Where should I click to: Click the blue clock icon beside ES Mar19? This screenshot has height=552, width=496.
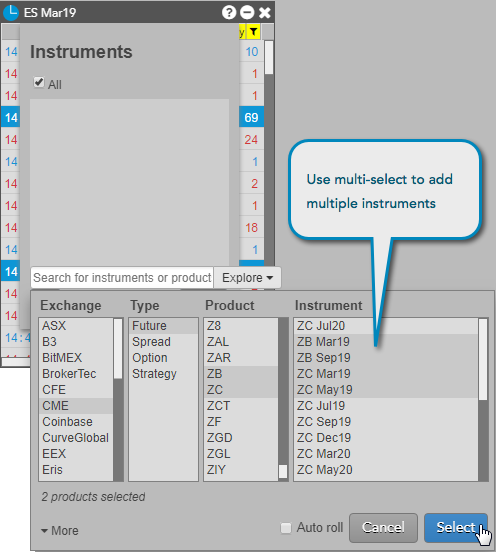pyautogui.click(x=11, y=12)
